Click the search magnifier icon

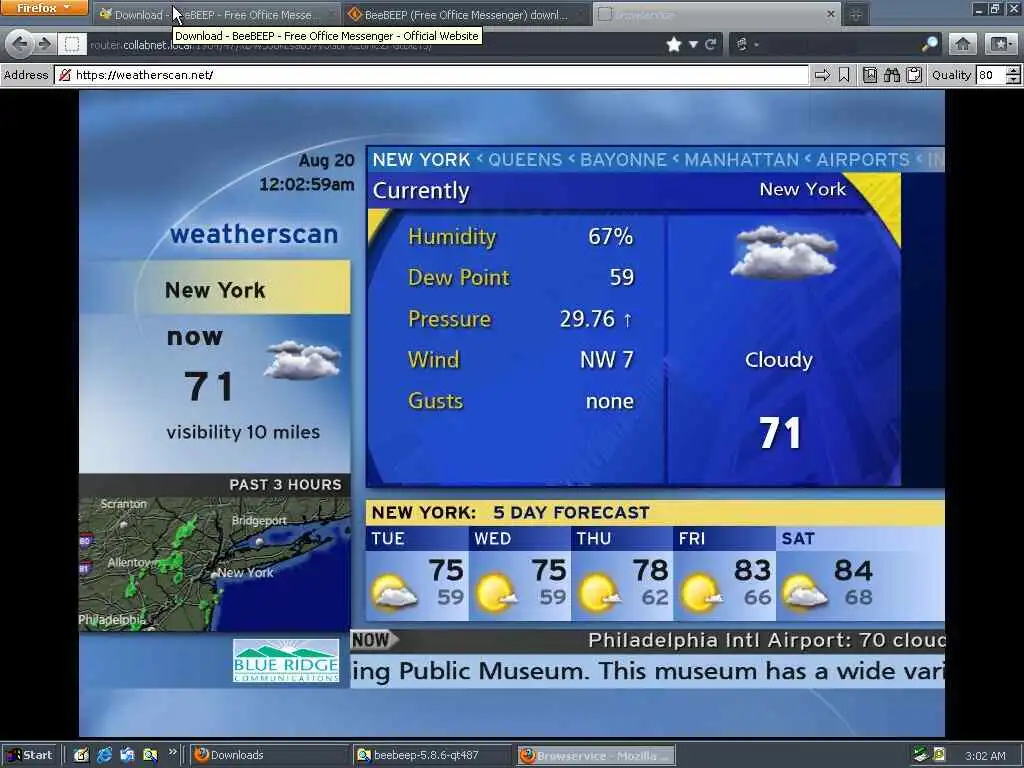tap(929, 44)
